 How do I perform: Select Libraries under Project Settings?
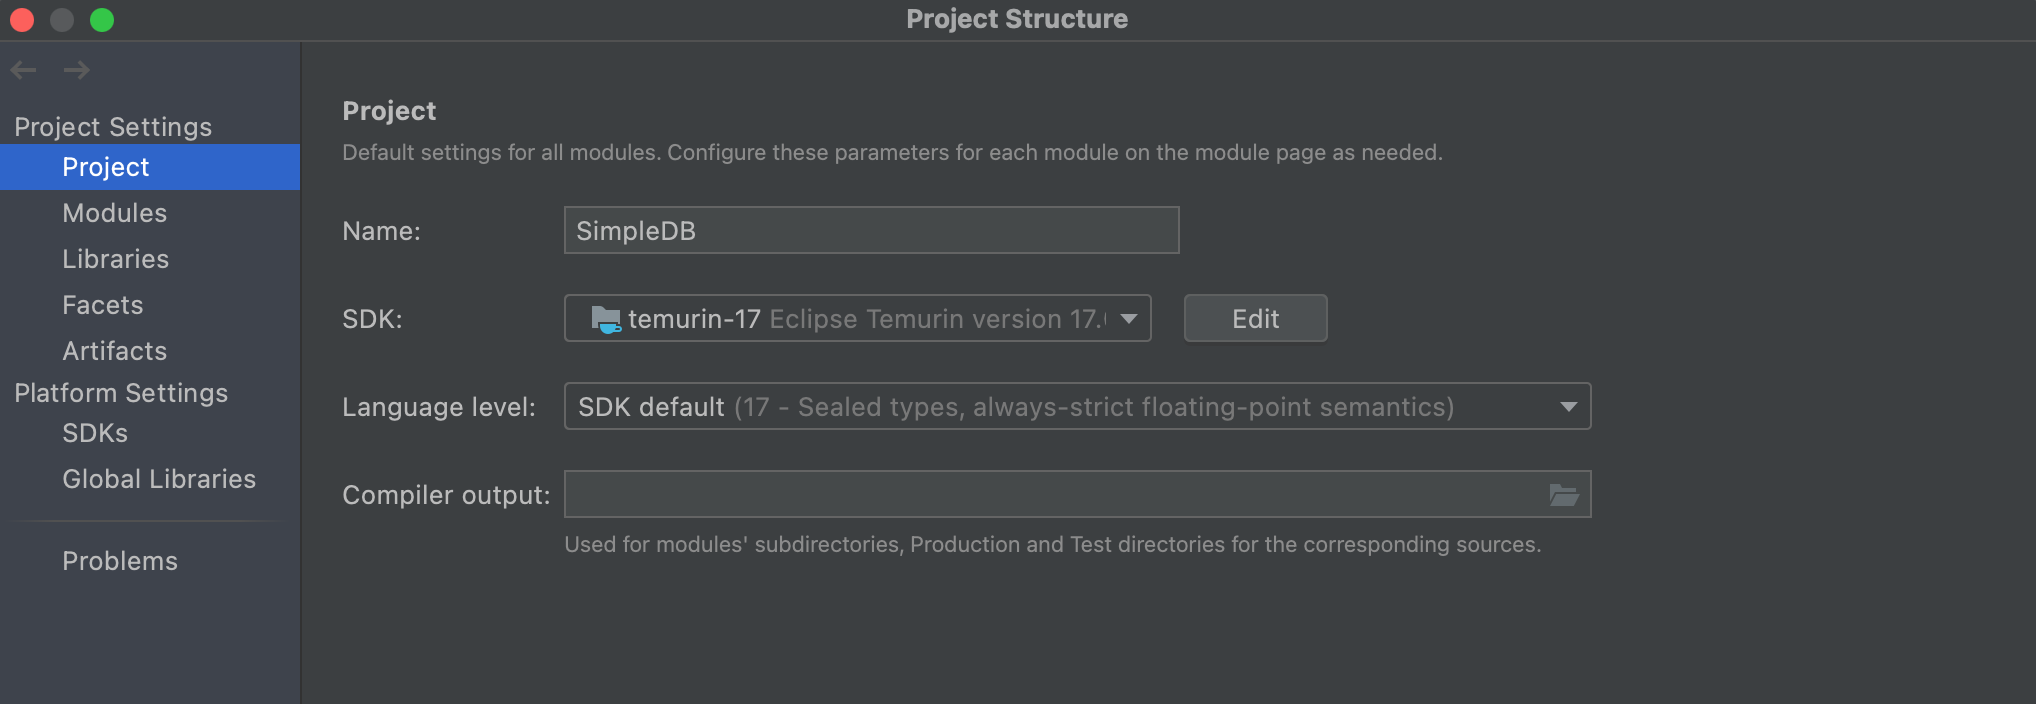pyautogui.click(x=115, y=258)
